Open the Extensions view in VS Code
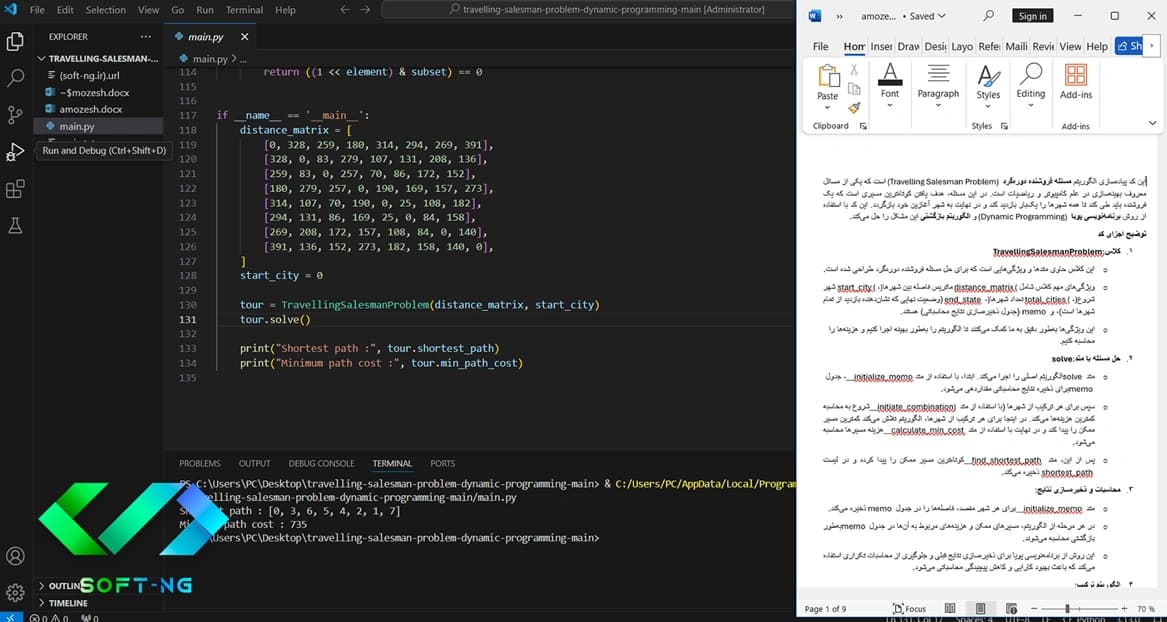 click(15, 189)
